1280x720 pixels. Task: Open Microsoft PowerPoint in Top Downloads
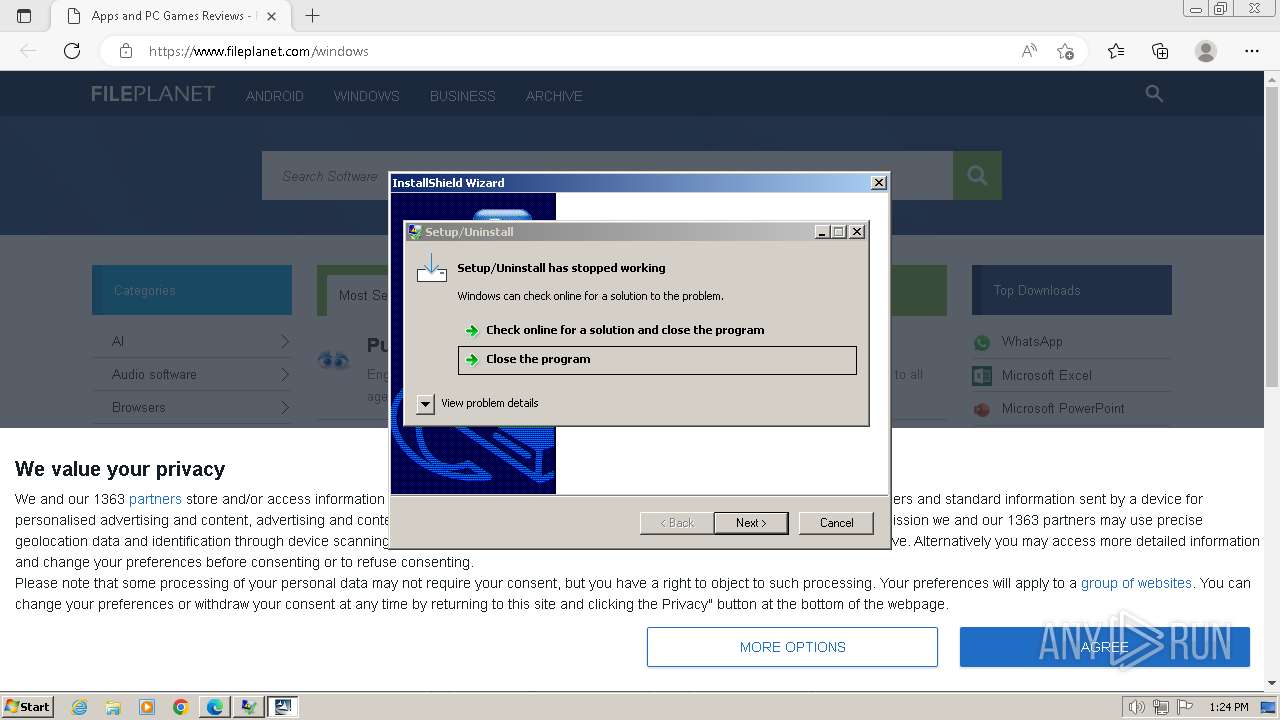(1063, 408)
